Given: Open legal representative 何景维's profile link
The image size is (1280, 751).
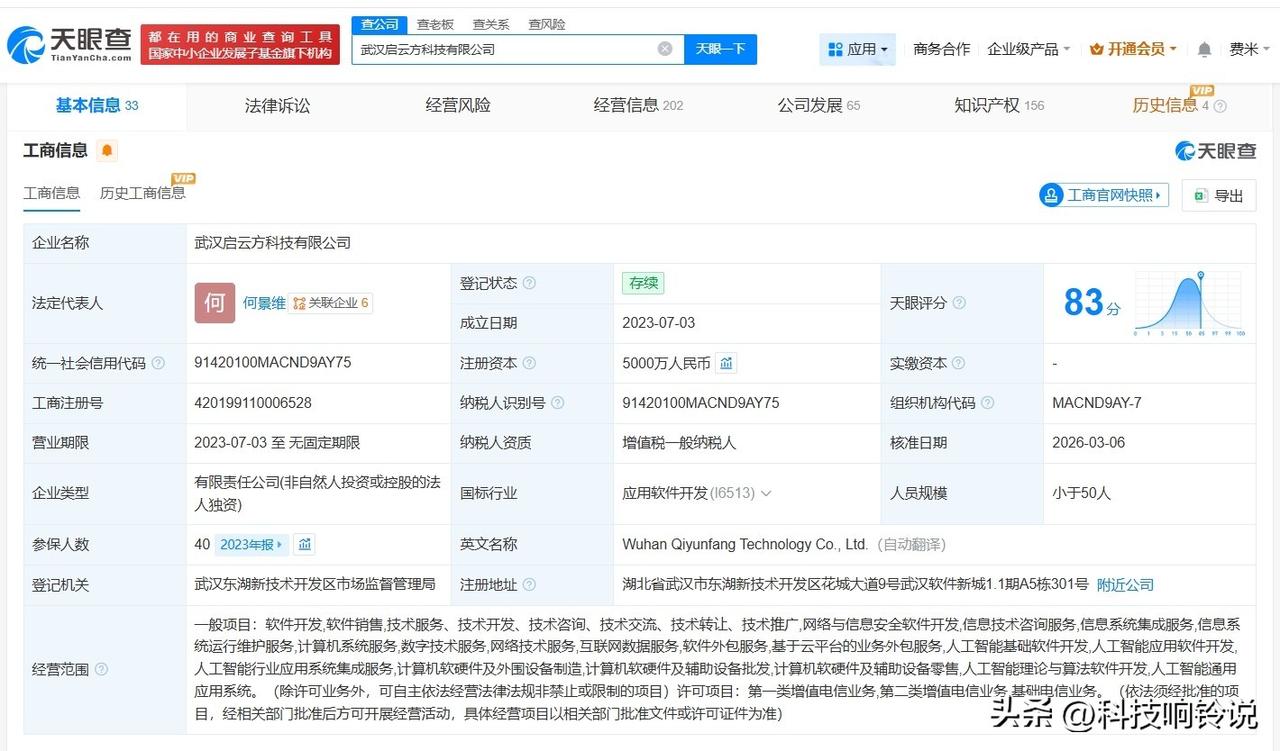Looking at the screenshot, I should click(x=264, y=303).
